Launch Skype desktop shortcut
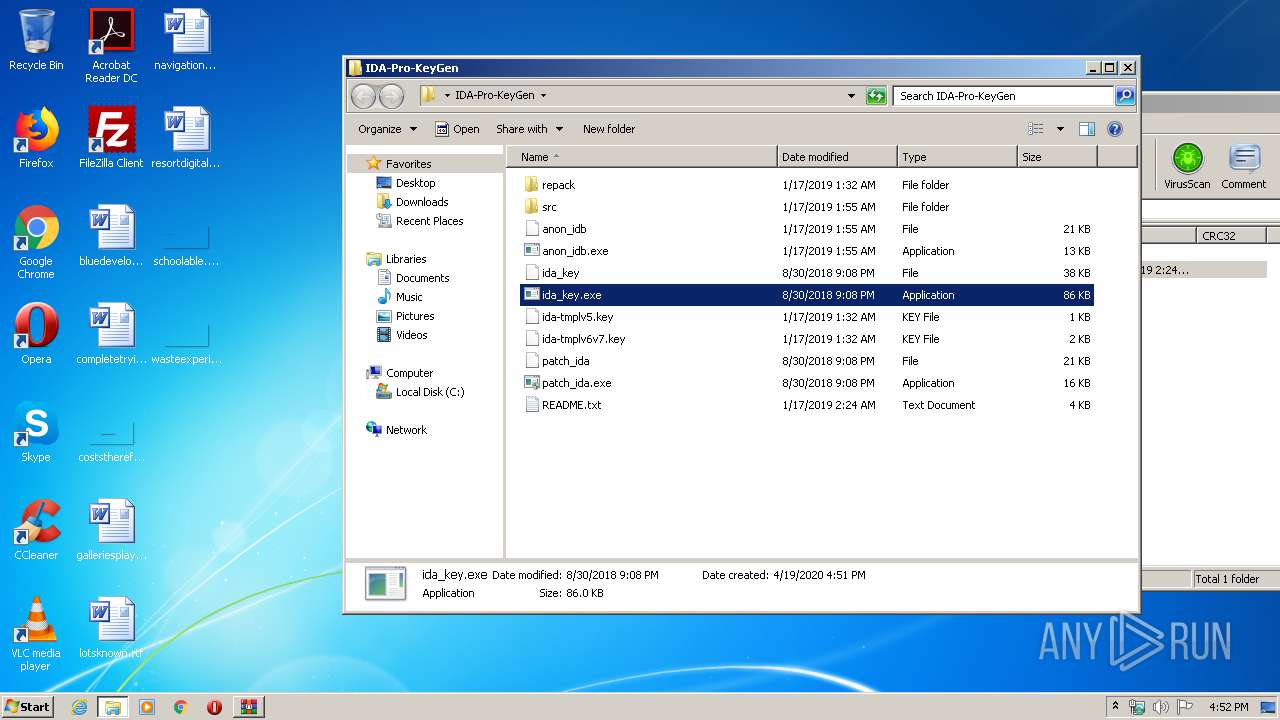1280x720 pixels. coord(36,432)
